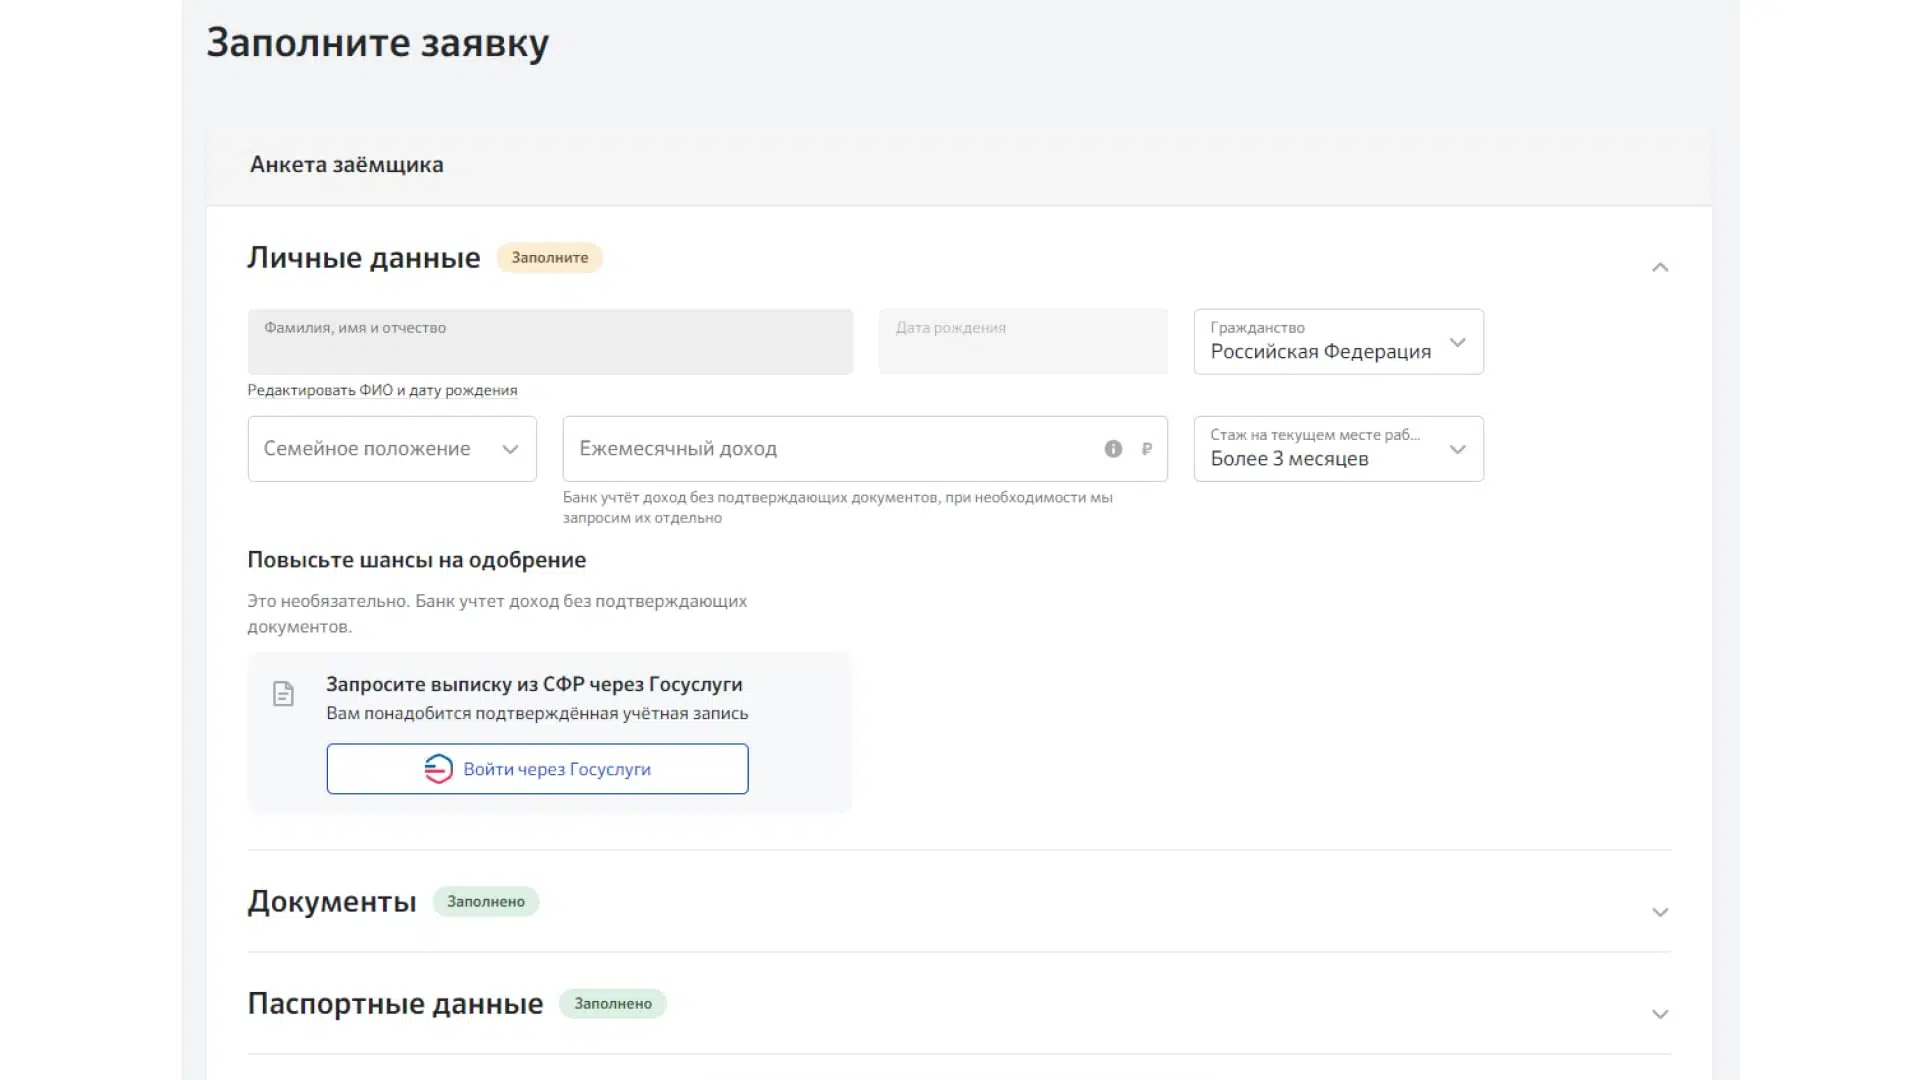The image size is (1920, 1080).
Task: Click the Заполнено badge next to Документы
Action: pos(486,902)
